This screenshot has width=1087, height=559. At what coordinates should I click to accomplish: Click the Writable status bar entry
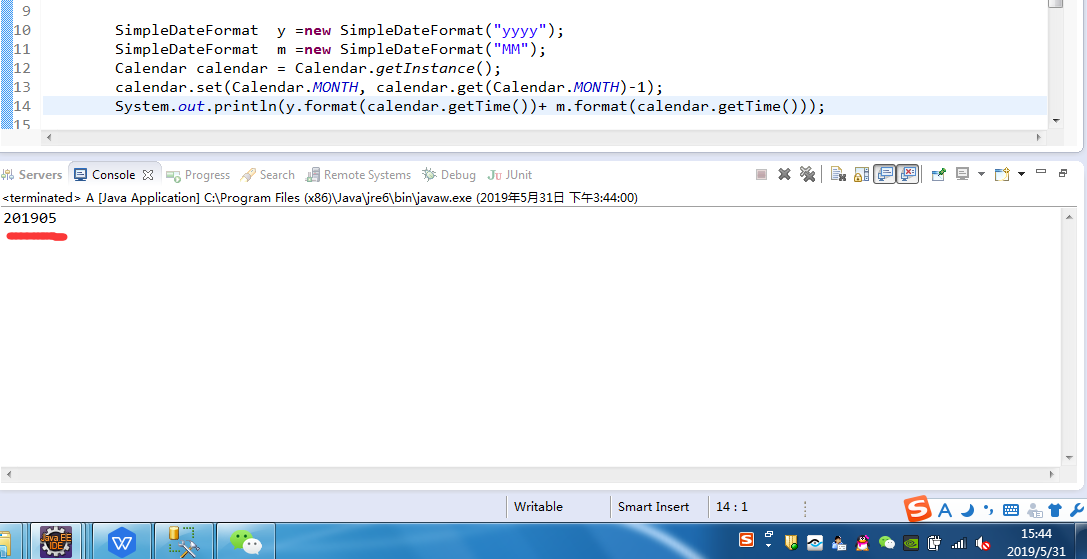538,506
